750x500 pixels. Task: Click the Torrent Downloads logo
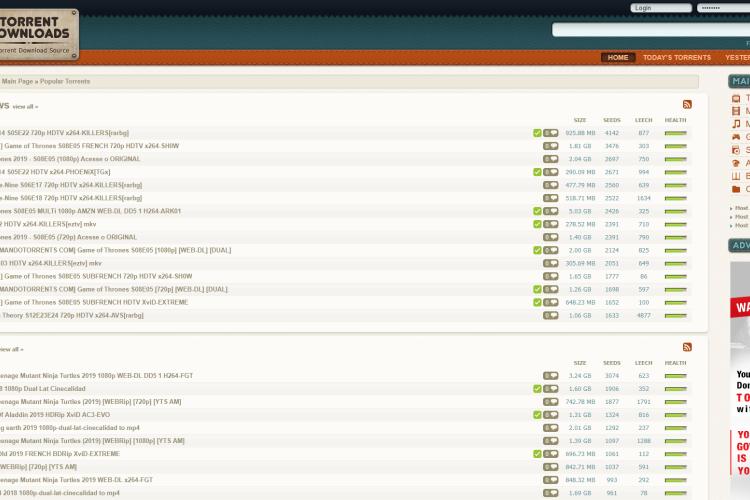click(38, 34)
